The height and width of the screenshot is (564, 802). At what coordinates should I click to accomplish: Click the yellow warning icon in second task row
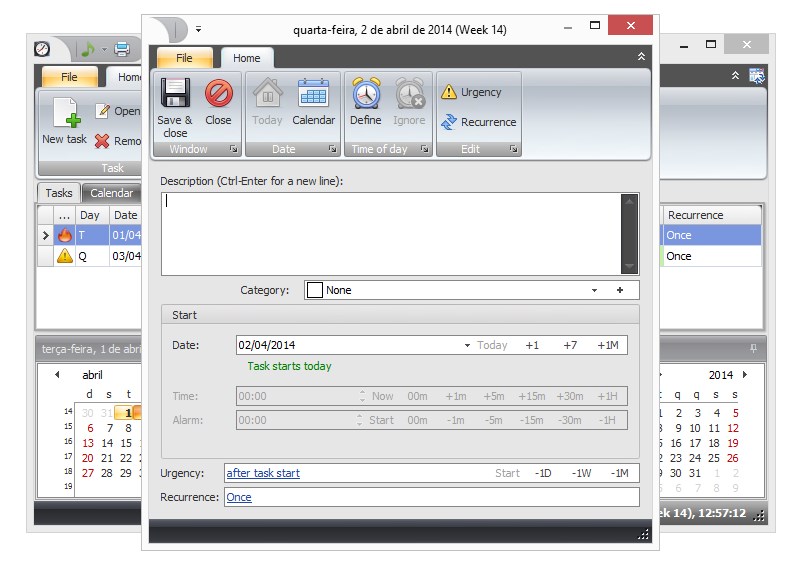[x=64, y=256]
